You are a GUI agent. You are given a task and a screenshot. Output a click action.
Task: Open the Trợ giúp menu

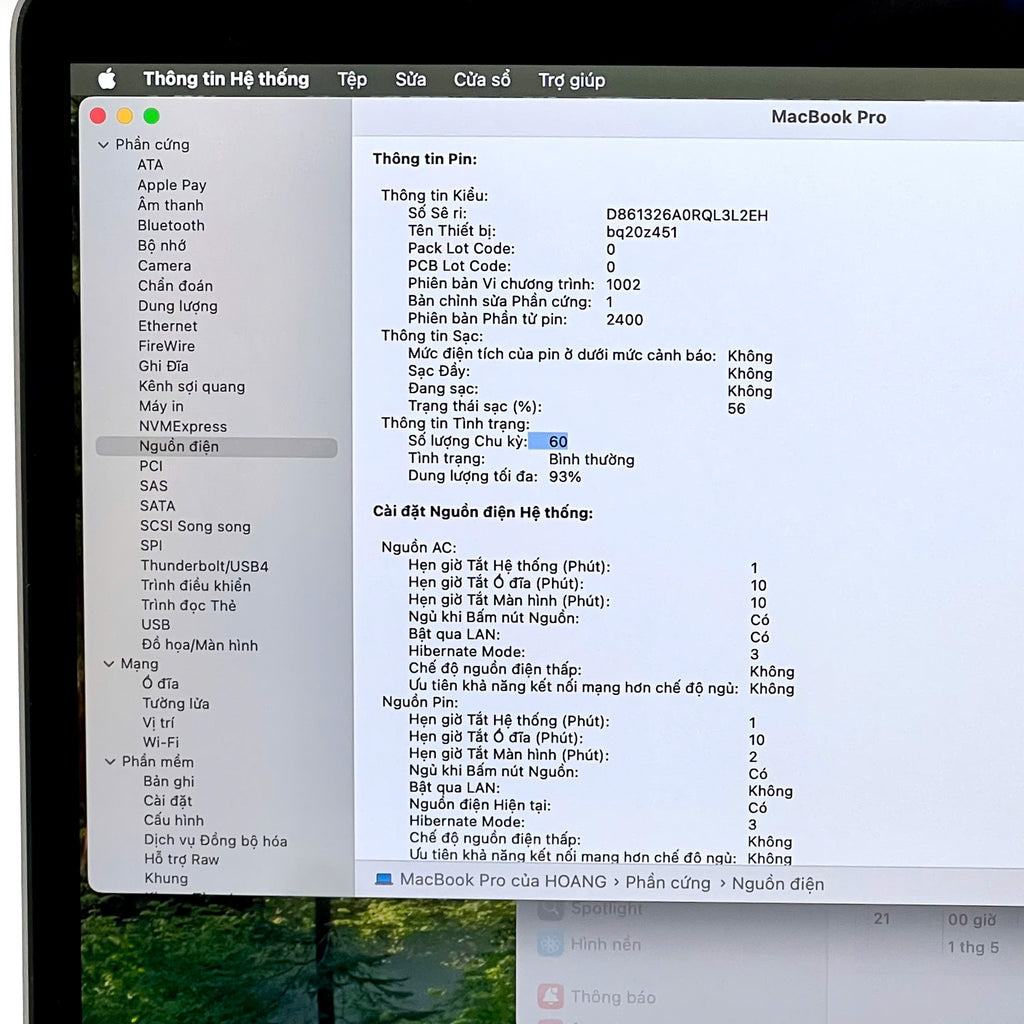(571, 80)
